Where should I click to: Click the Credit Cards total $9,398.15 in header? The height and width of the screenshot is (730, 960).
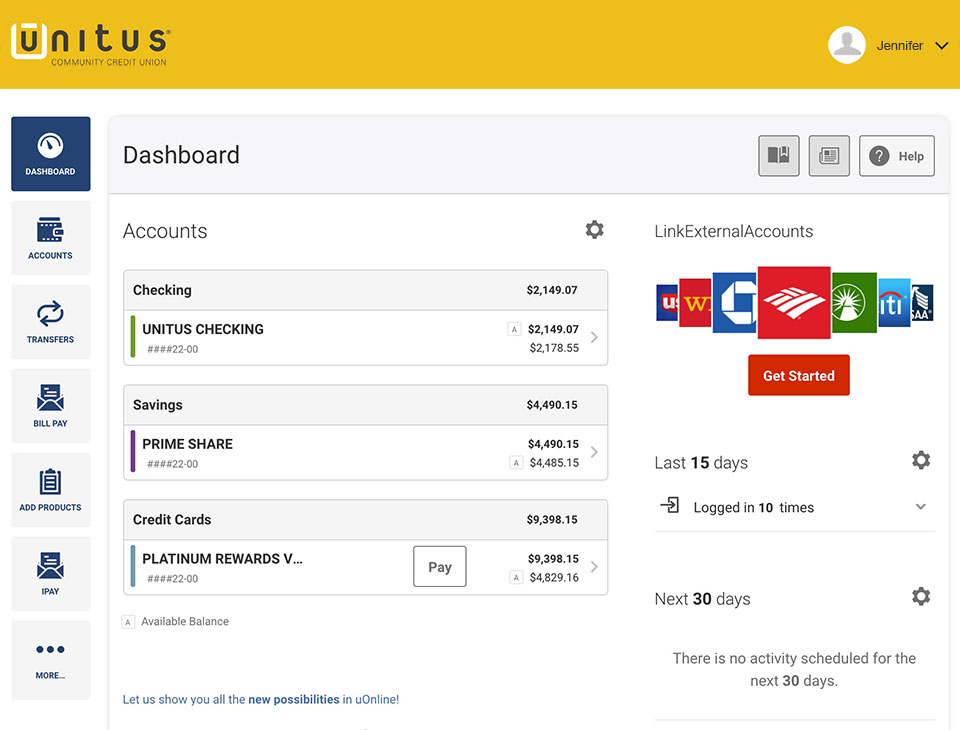click(552, 519)
